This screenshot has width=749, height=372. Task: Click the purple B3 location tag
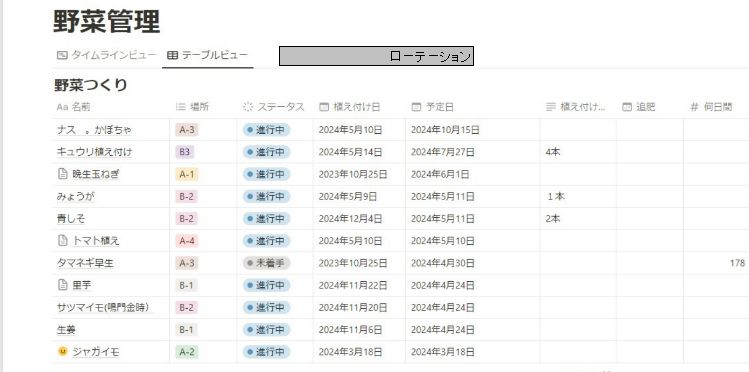tap(184, 152)
